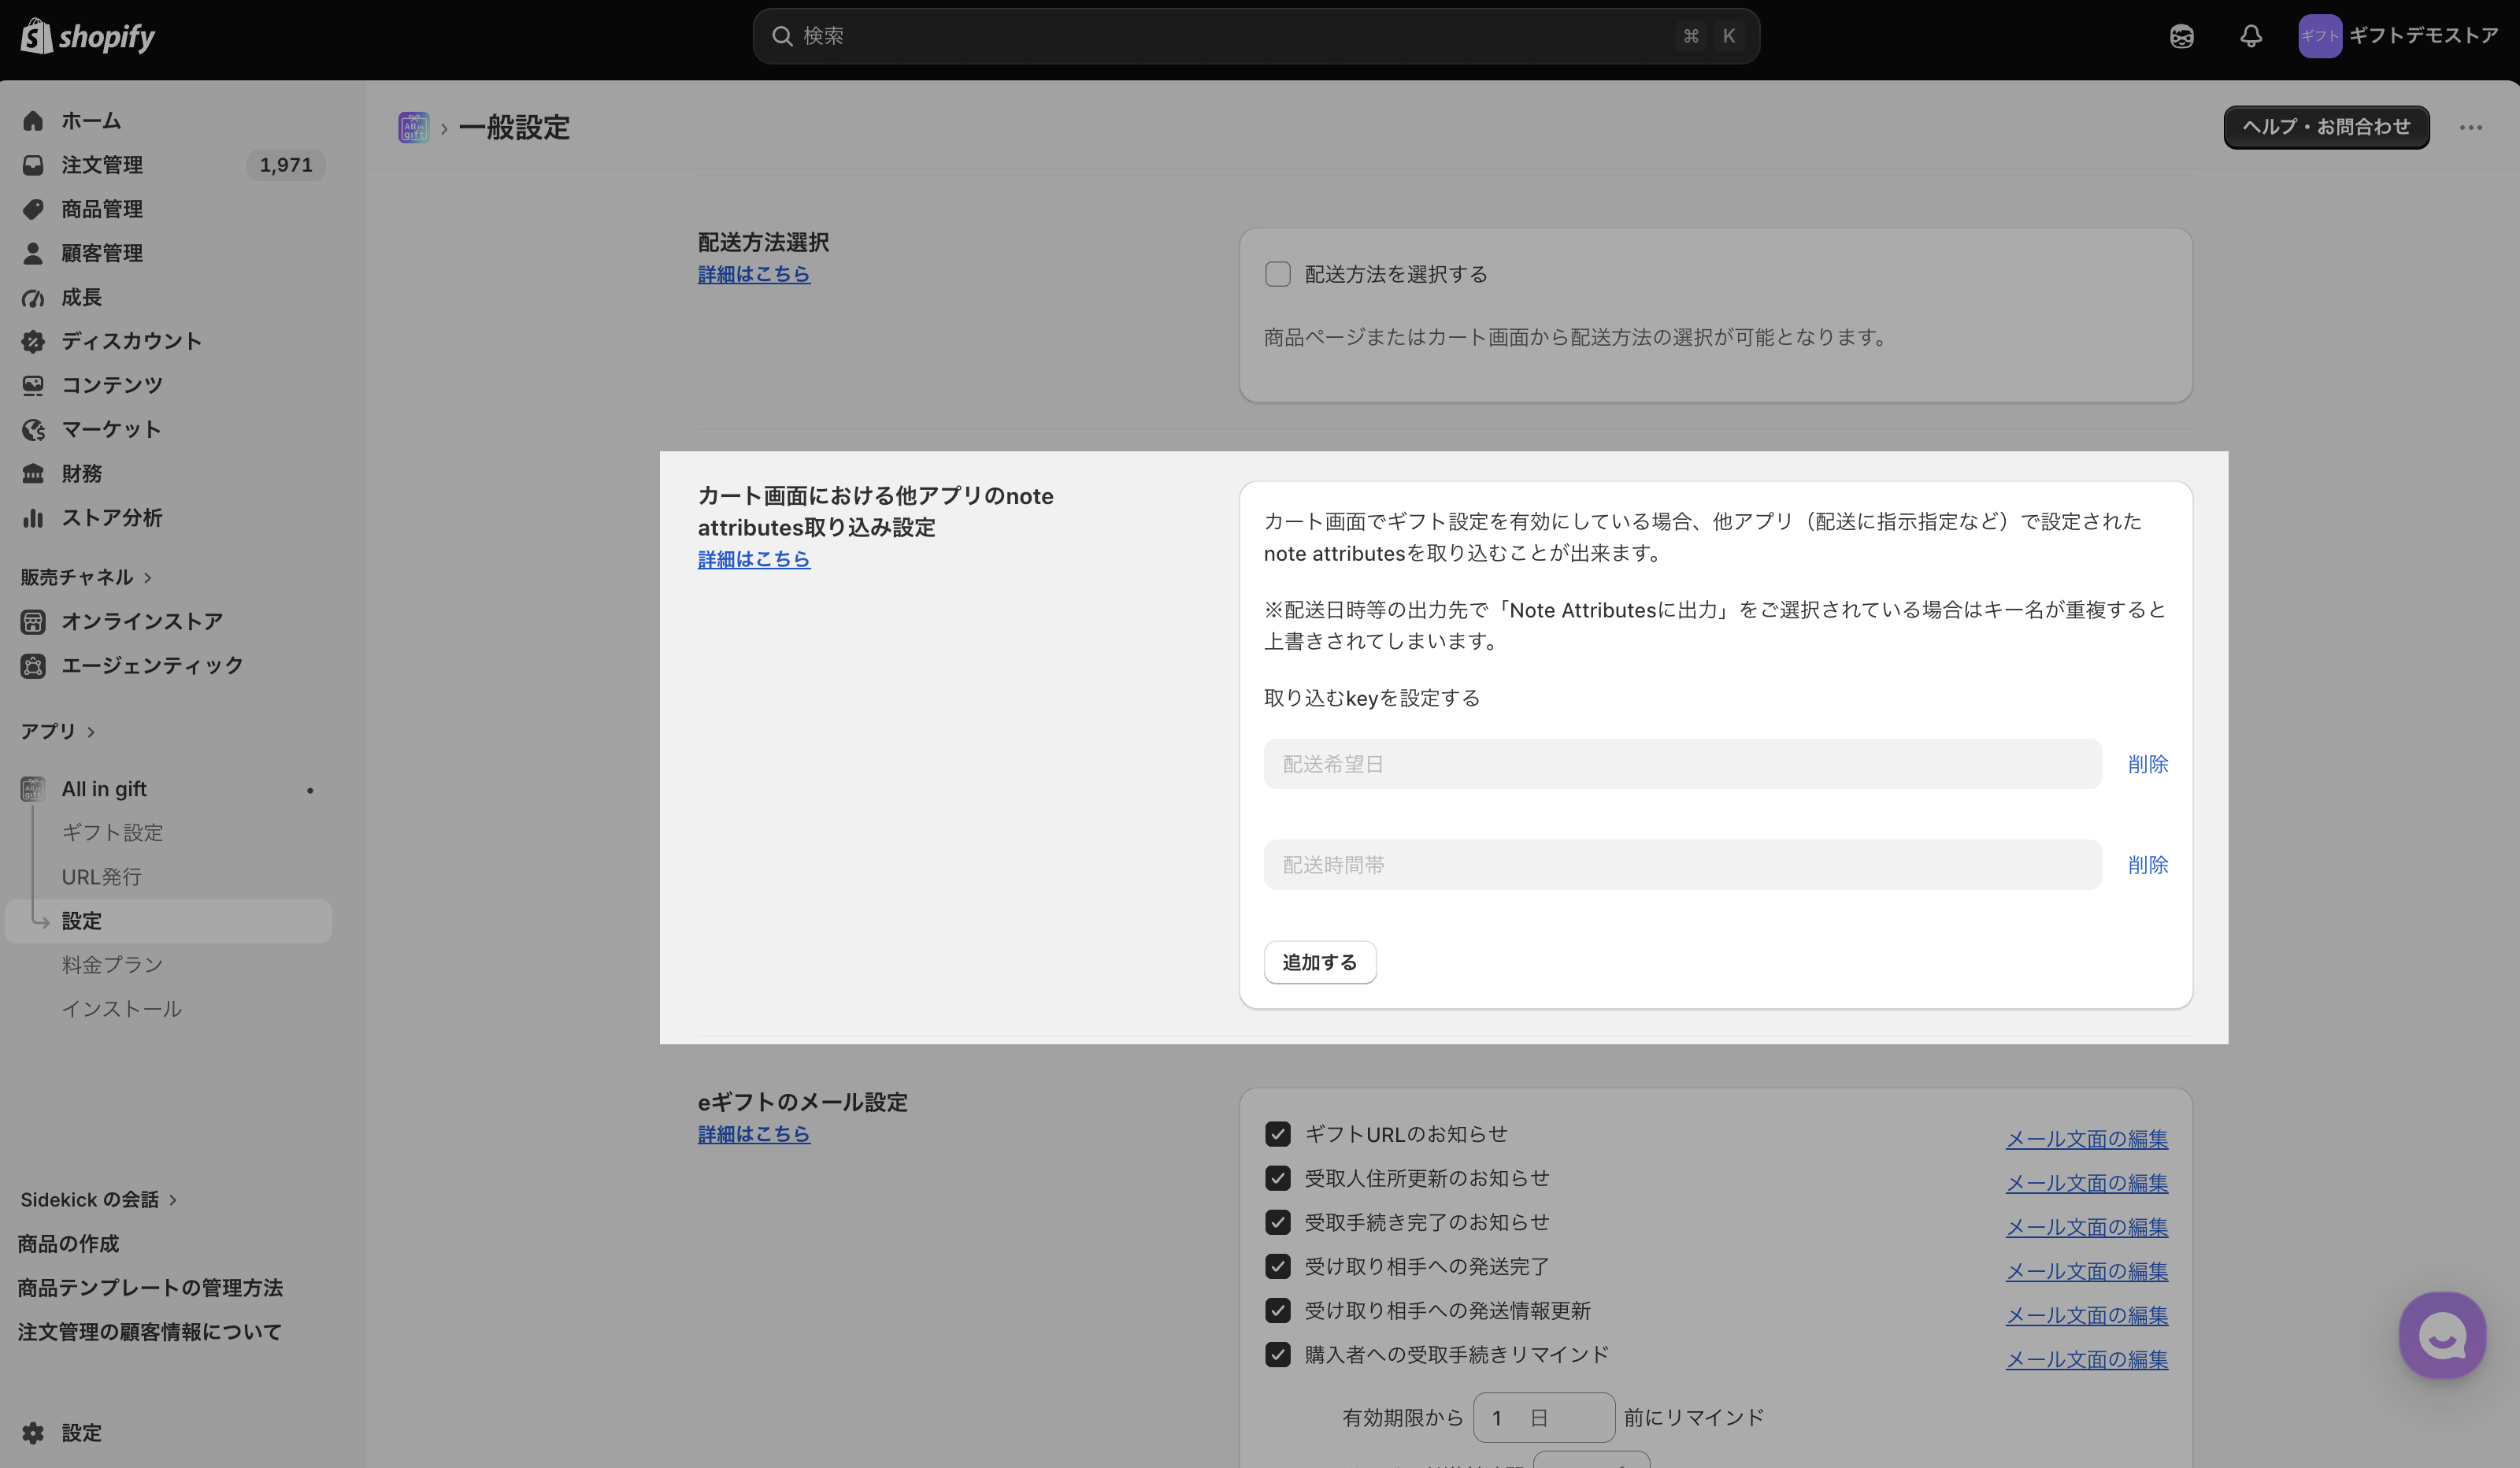Open 詳細はこちら under 配送方法選択
Viewport: 2520px width, 1468px height.
click(753, 274)
